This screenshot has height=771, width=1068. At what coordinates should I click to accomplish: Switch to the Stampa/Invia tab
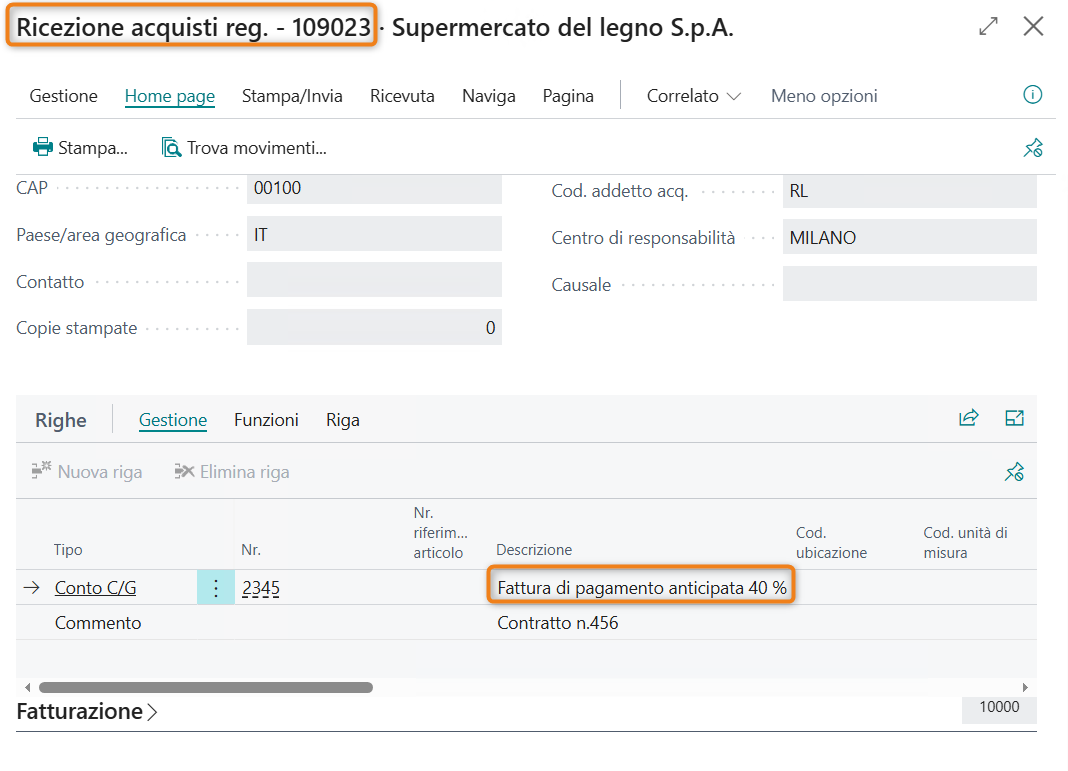pyautogui.click(x=292, y=96)
